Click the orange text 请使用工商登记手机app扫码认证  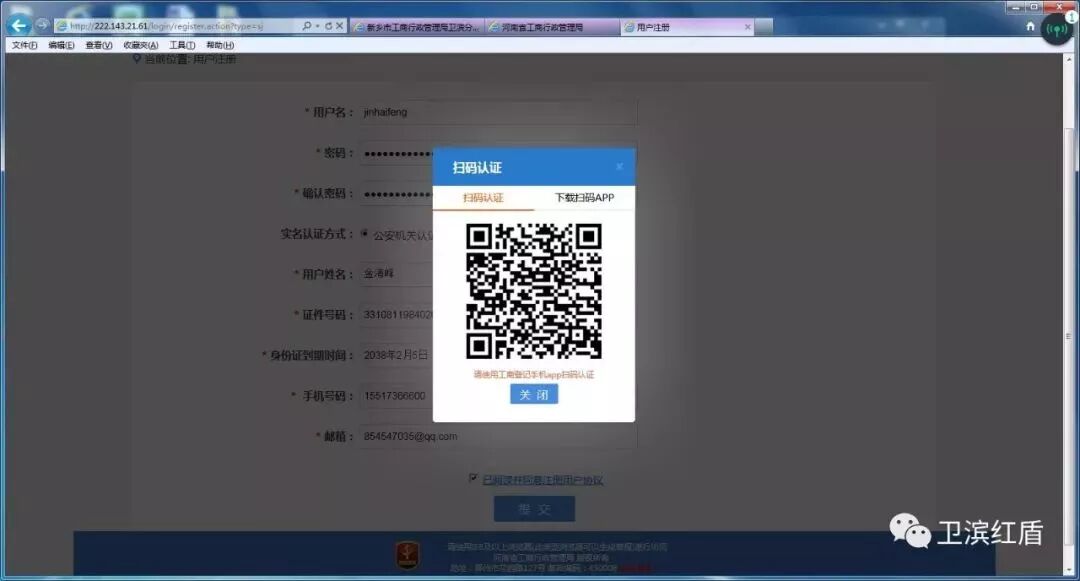534,374
